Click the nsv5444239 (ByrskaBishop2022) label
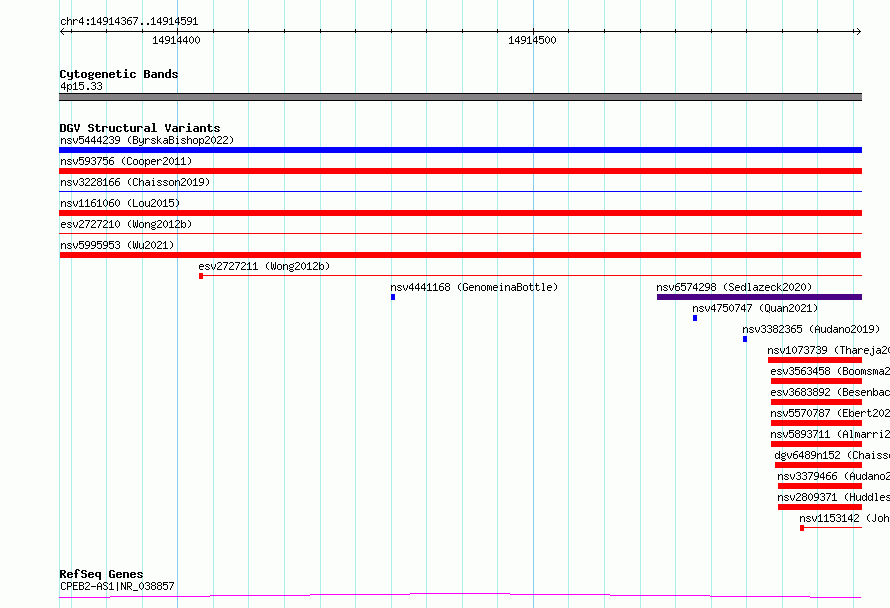Image resolution: width=890 pixels, height=608 pixels. [x=147, y=140]
